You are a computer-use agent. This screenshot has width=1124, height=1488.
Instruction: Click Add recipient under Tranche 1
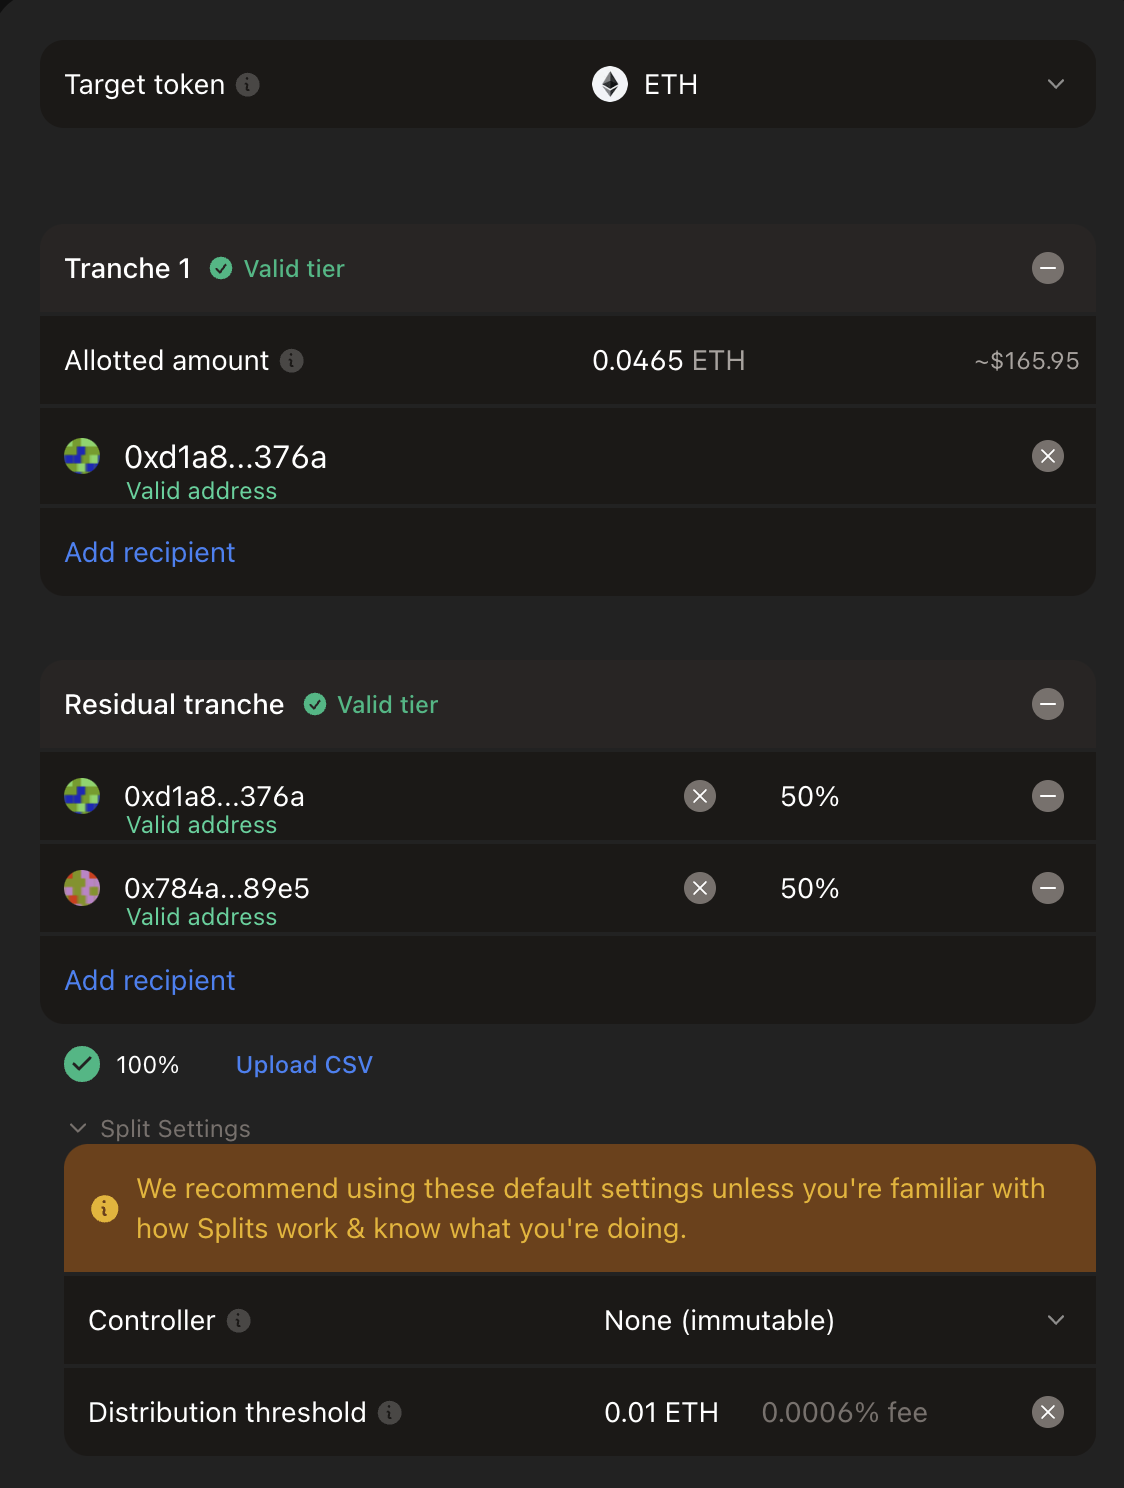click(x=150, y=553)
